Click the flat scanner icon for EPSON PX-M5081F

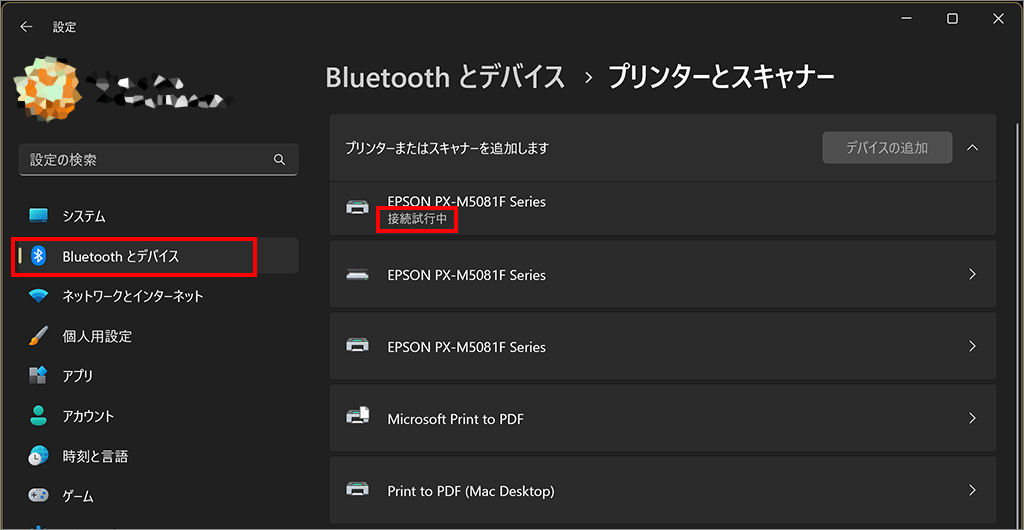coord(357,275)
